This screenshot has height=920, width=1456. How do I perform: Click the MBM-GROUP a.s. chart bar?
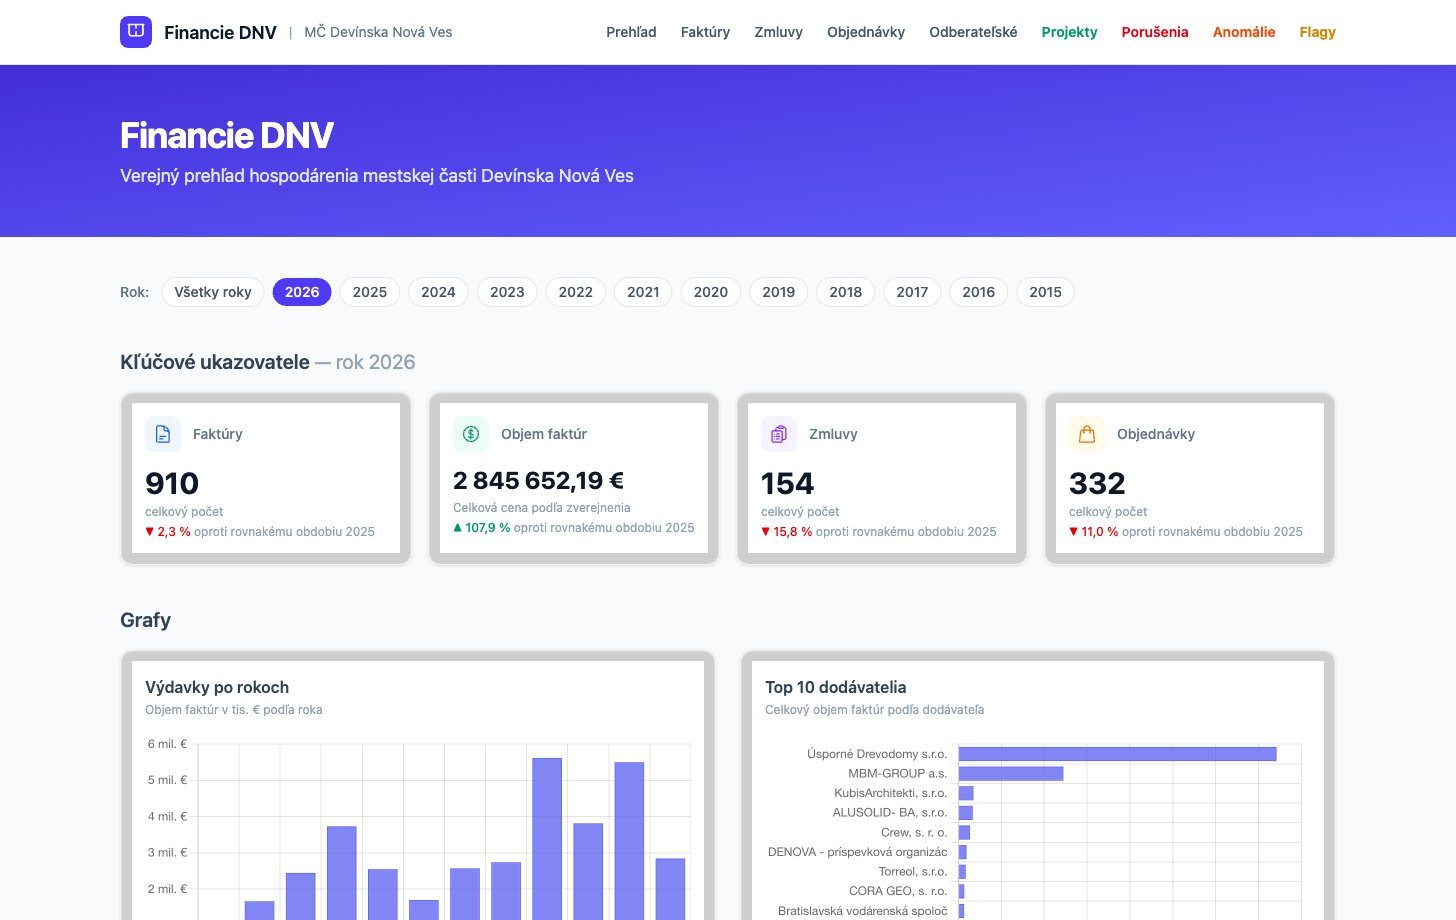(x=1011, y=773)
